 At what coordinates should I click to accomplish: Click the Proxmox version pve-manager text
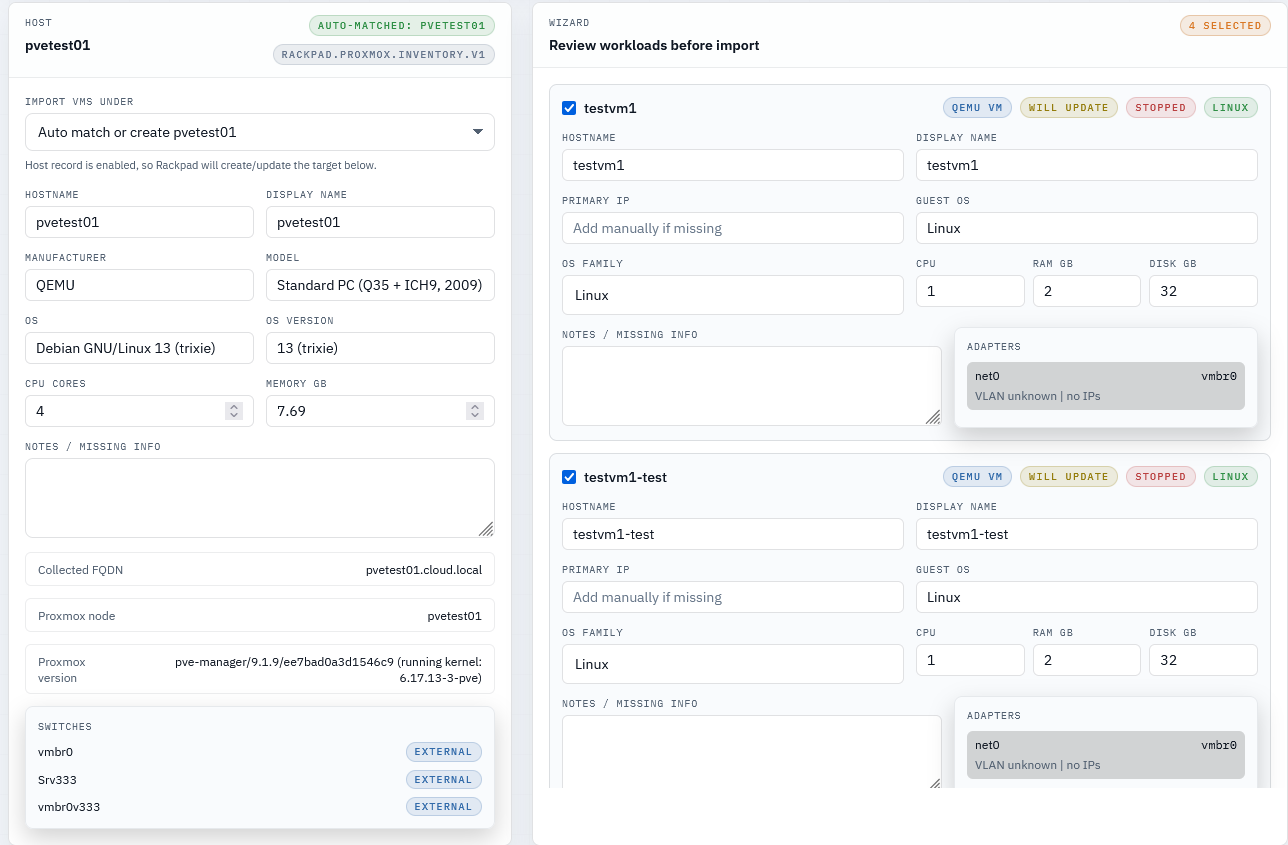click(x=328, y=670)
